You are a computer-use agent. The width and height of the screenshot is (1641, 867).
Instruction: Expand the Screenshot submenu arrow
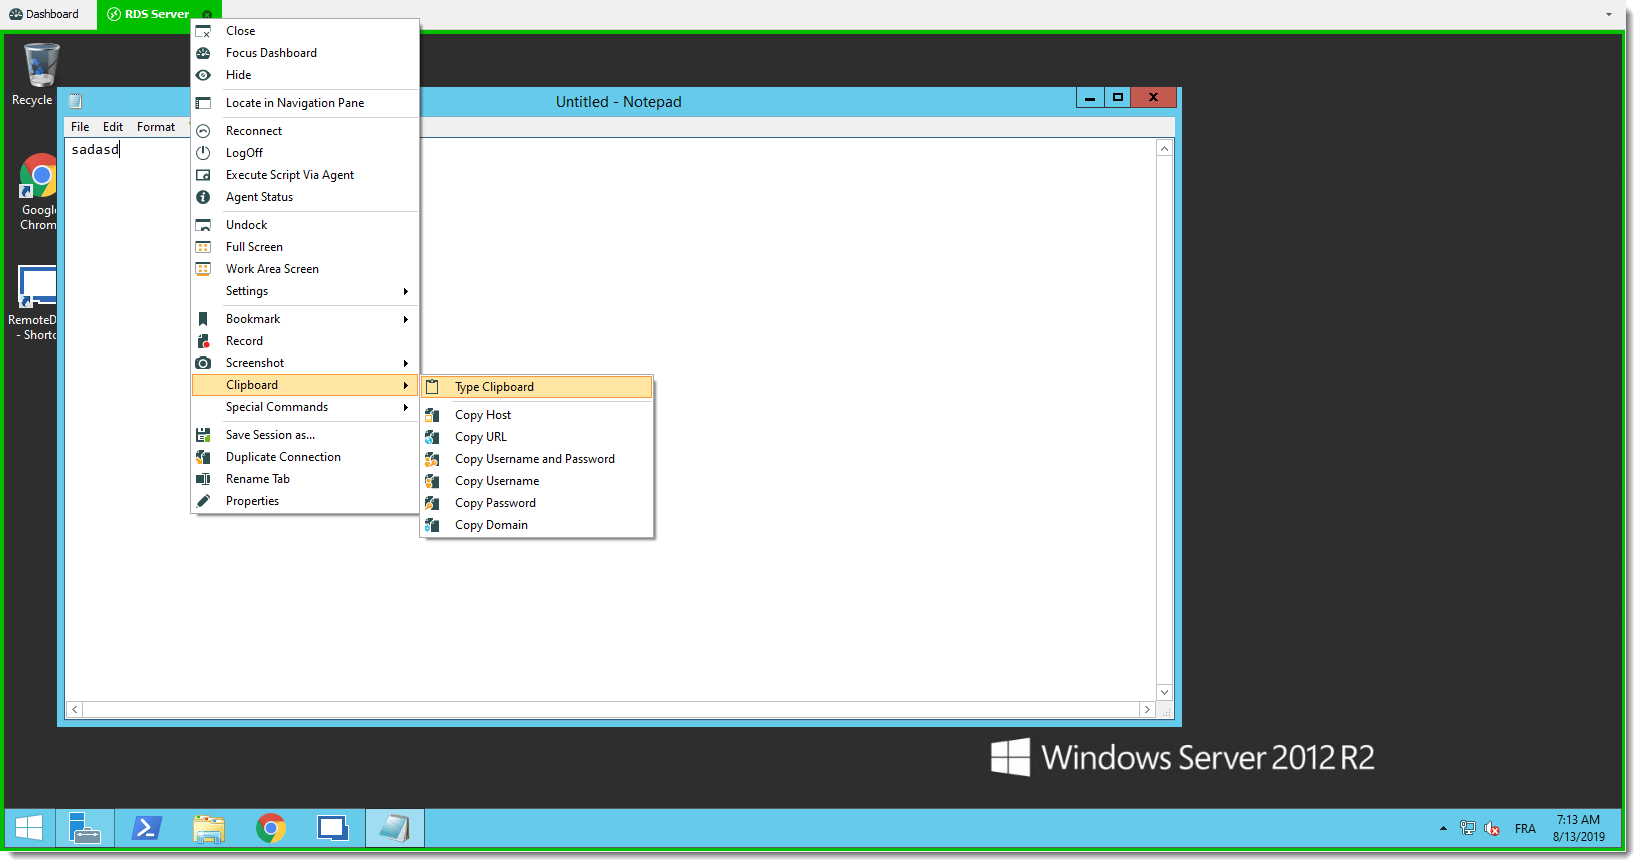[x=405, y=363]
